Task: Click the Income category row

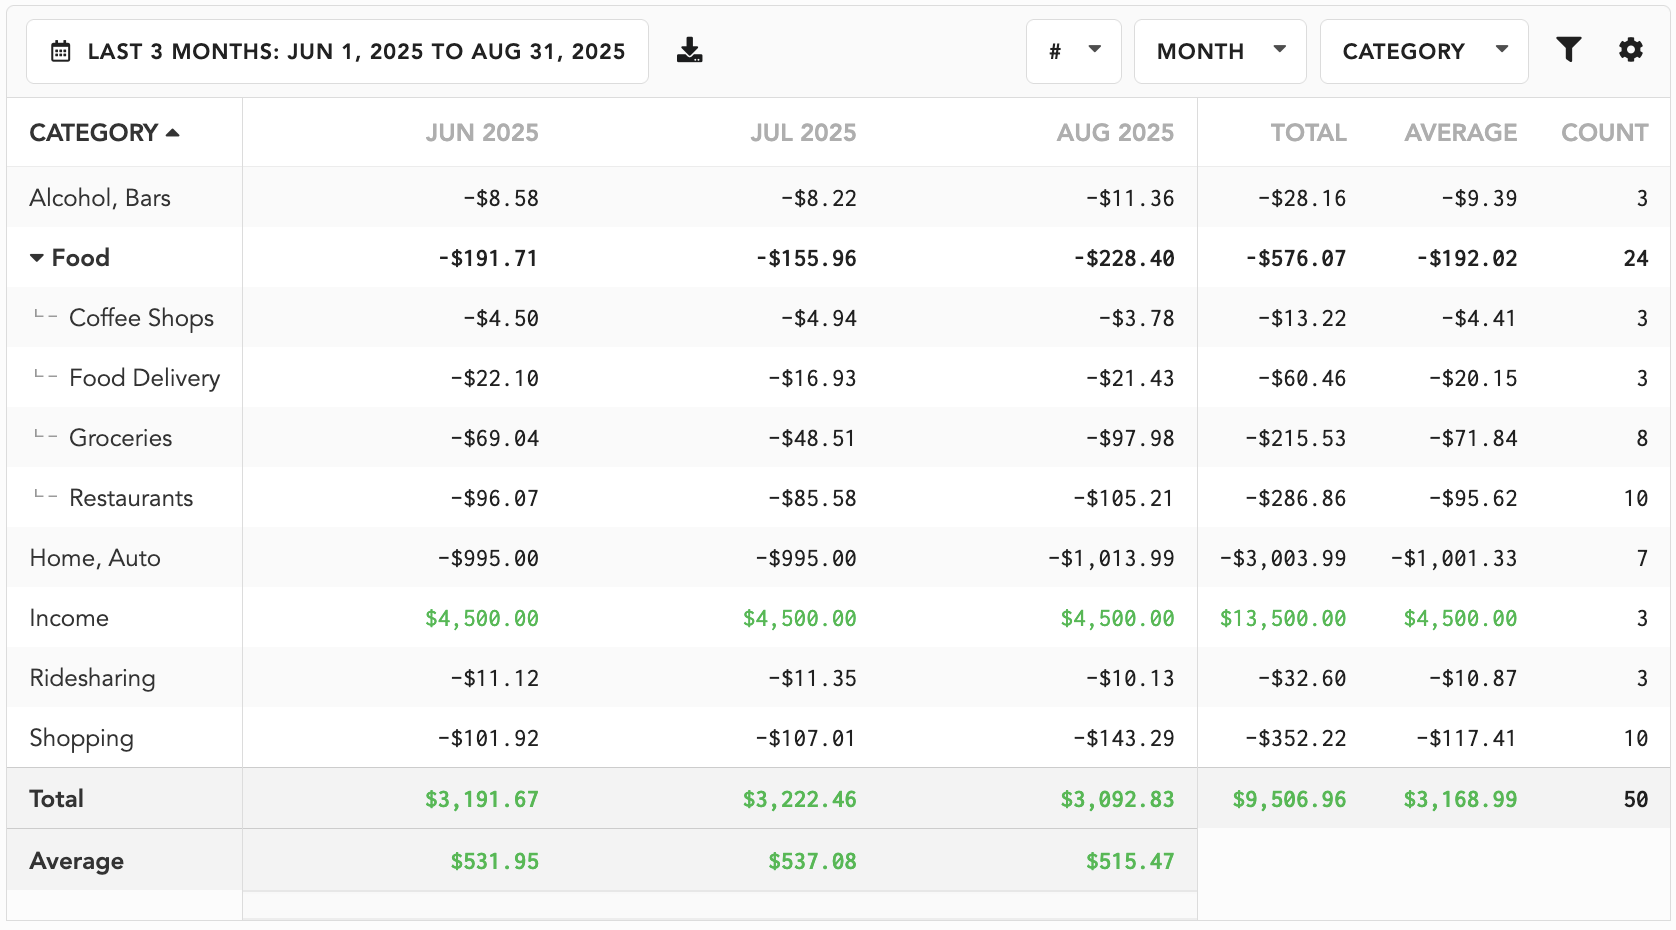Action: tap(69, 617)
